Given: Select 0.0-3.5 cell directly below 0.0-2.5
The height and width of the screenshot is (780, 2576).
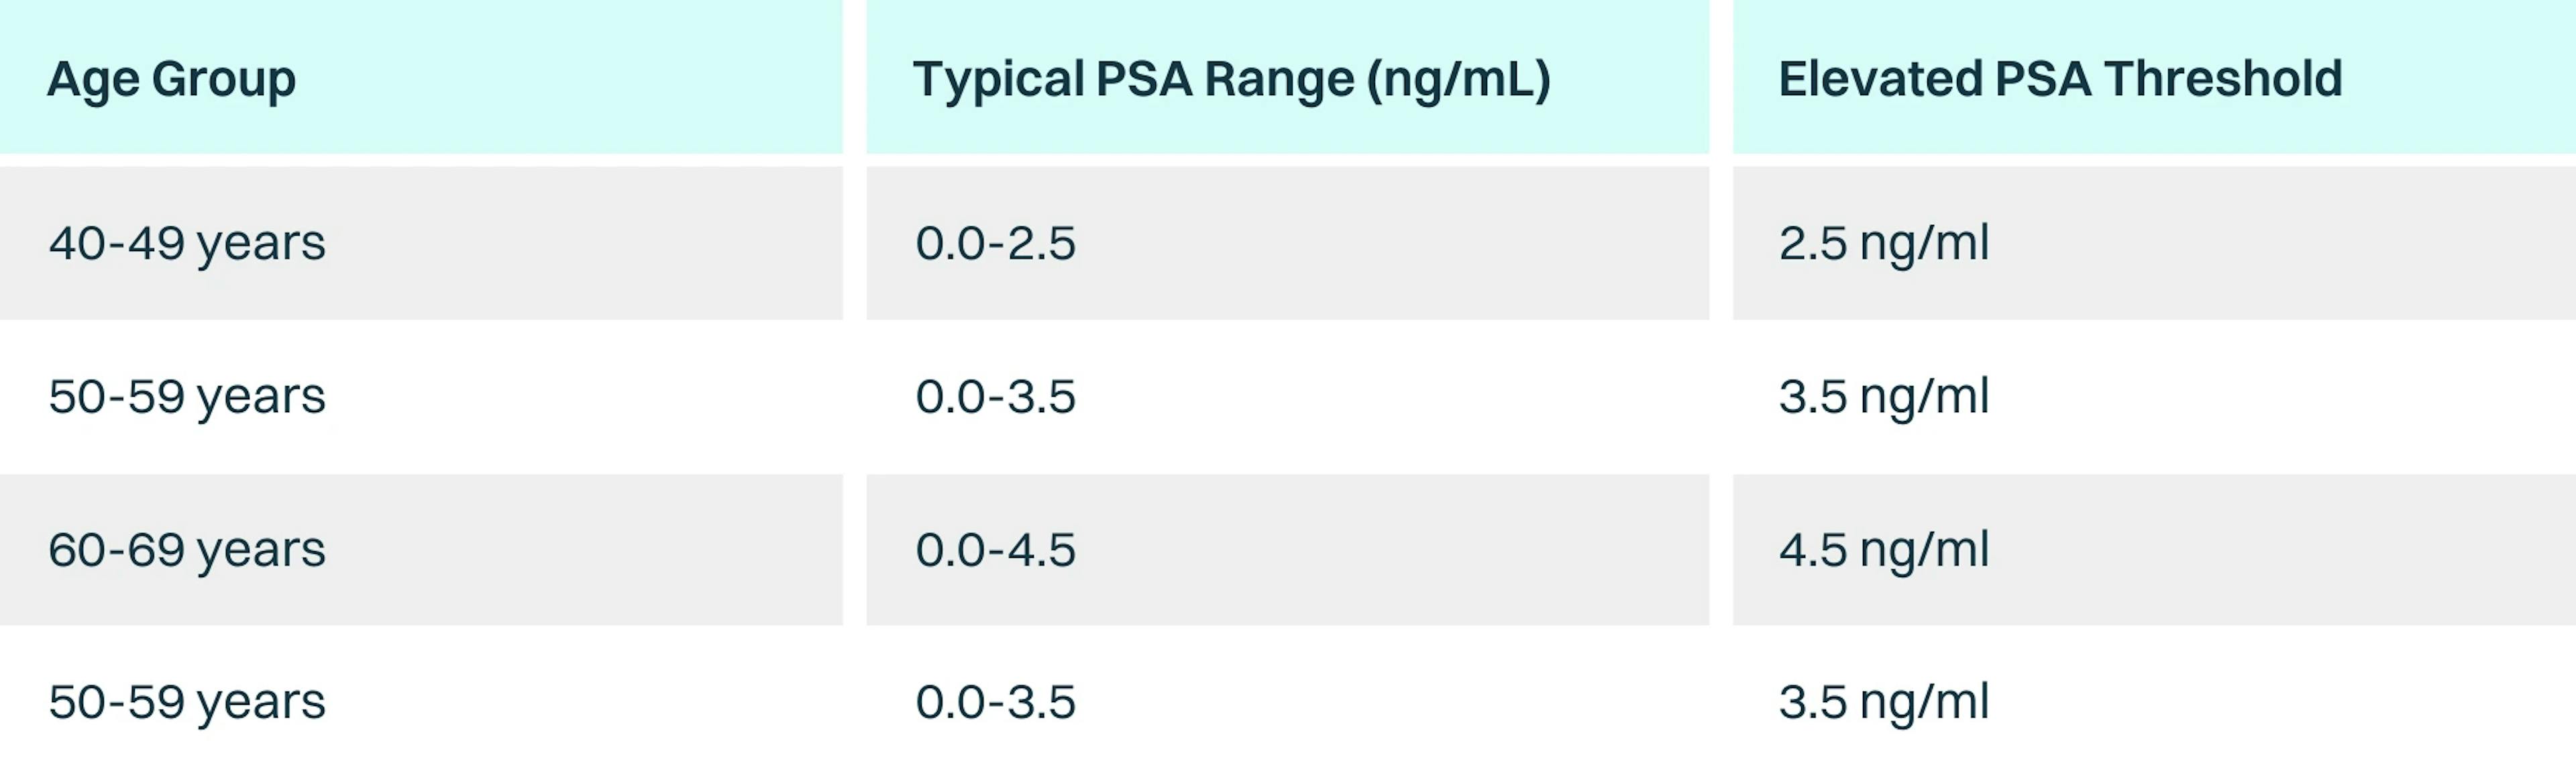Looking at the screenshot, I should tap(995, 397).
